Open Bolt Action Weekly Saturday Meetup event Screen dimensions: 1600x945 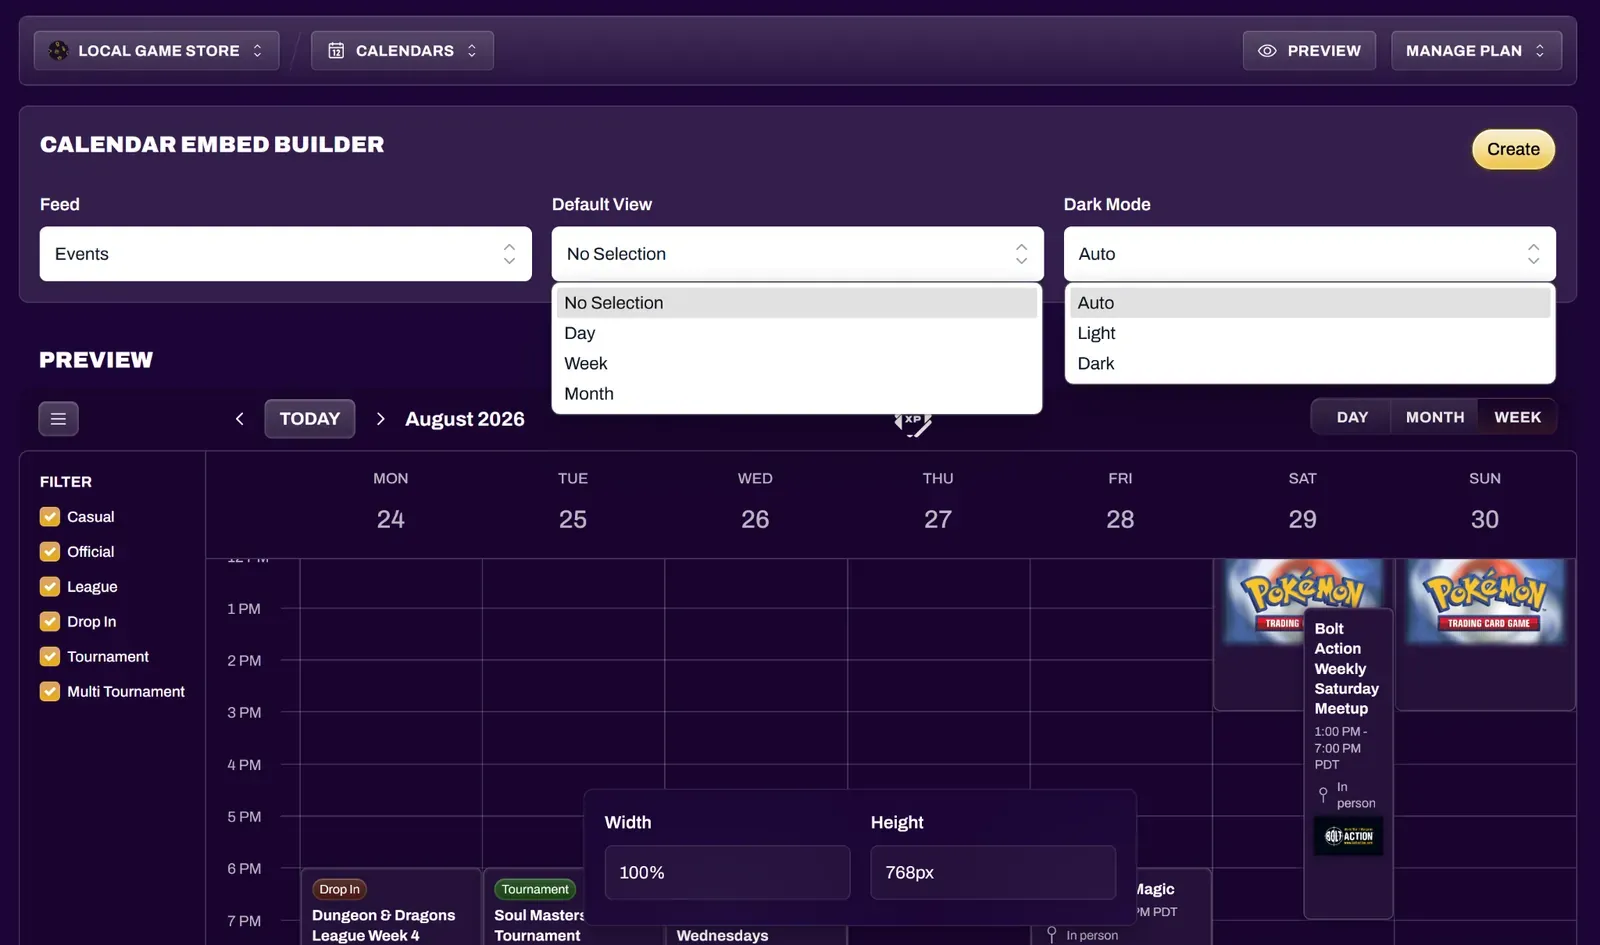click(x=1348, y=763)
